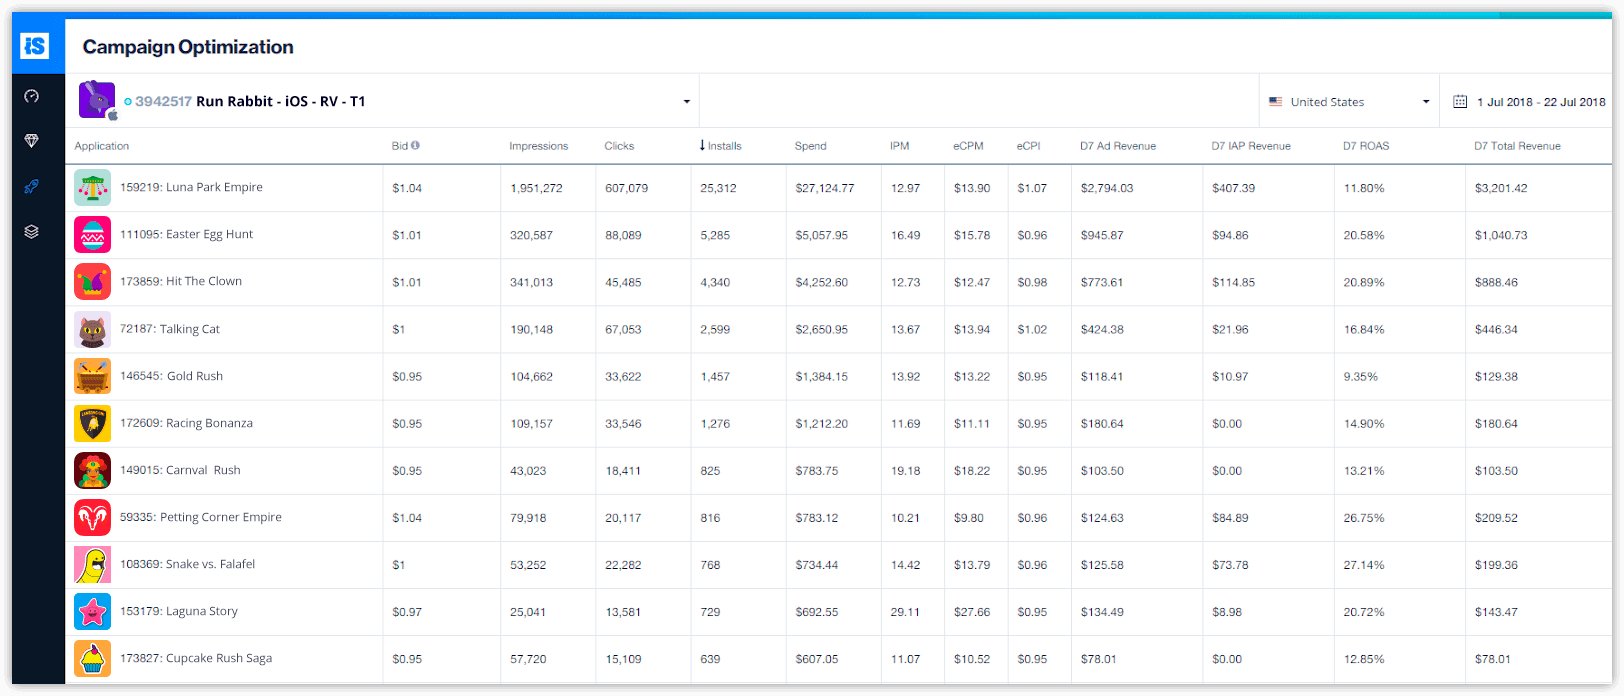
Task: Expand the Run Rabbit campaign dropdown
Action: coord(686,102)
